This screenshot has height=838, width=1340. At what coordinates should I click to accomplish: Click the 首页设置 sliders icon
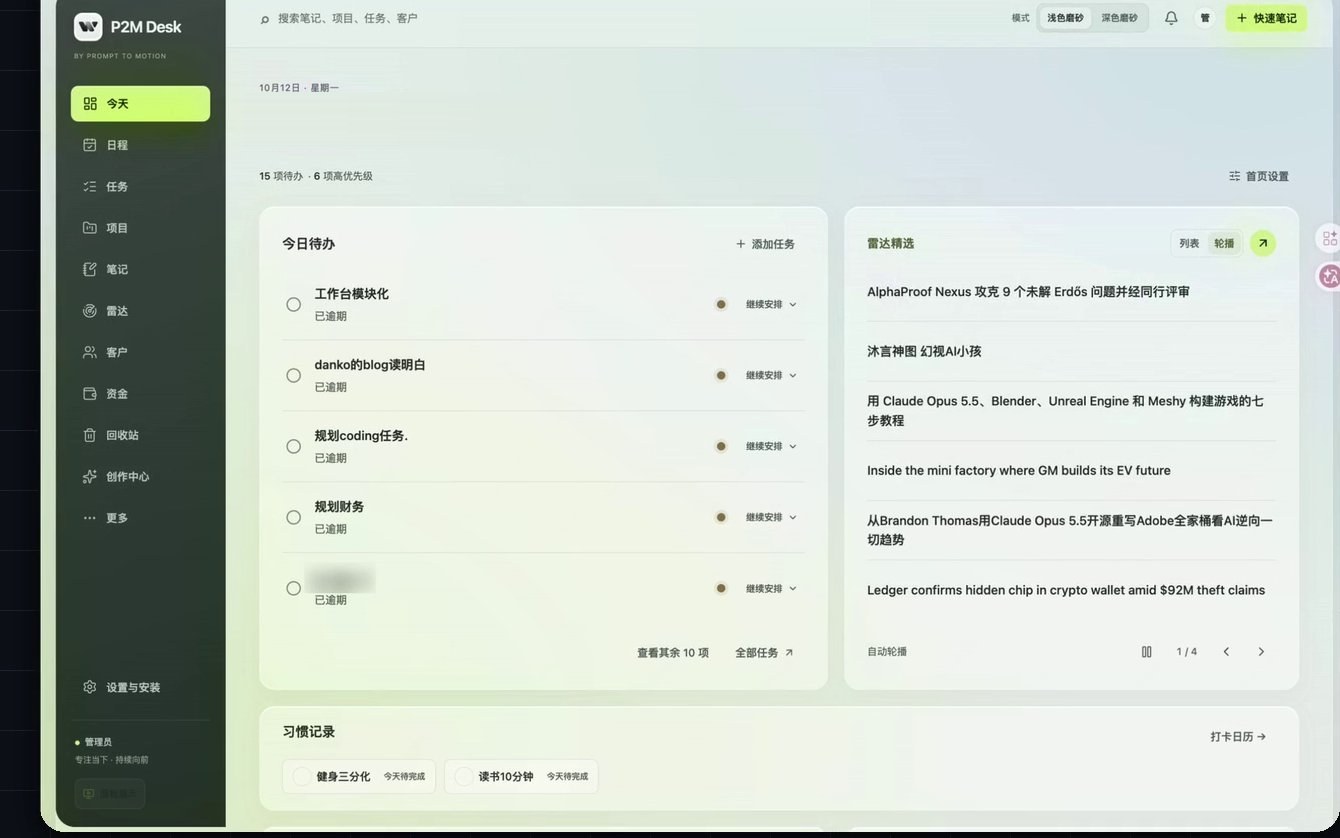(x=1235, y=176)
